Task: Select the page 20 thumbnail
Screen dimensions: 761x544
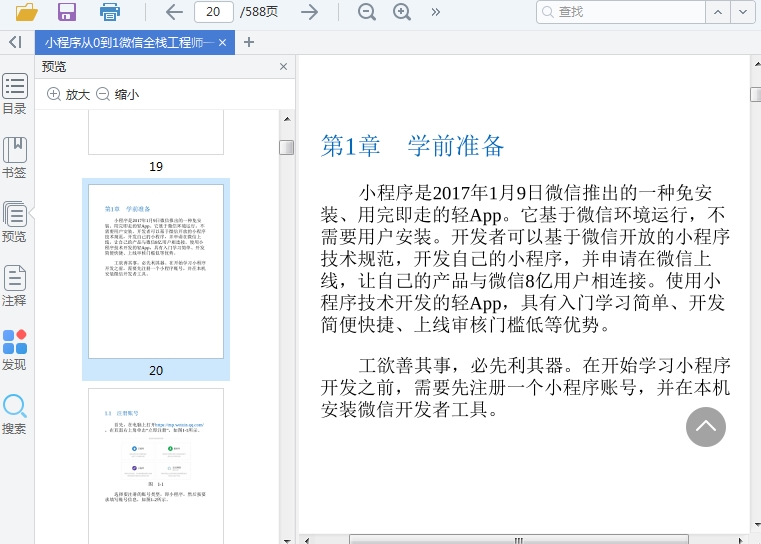Action: (156, 271)
